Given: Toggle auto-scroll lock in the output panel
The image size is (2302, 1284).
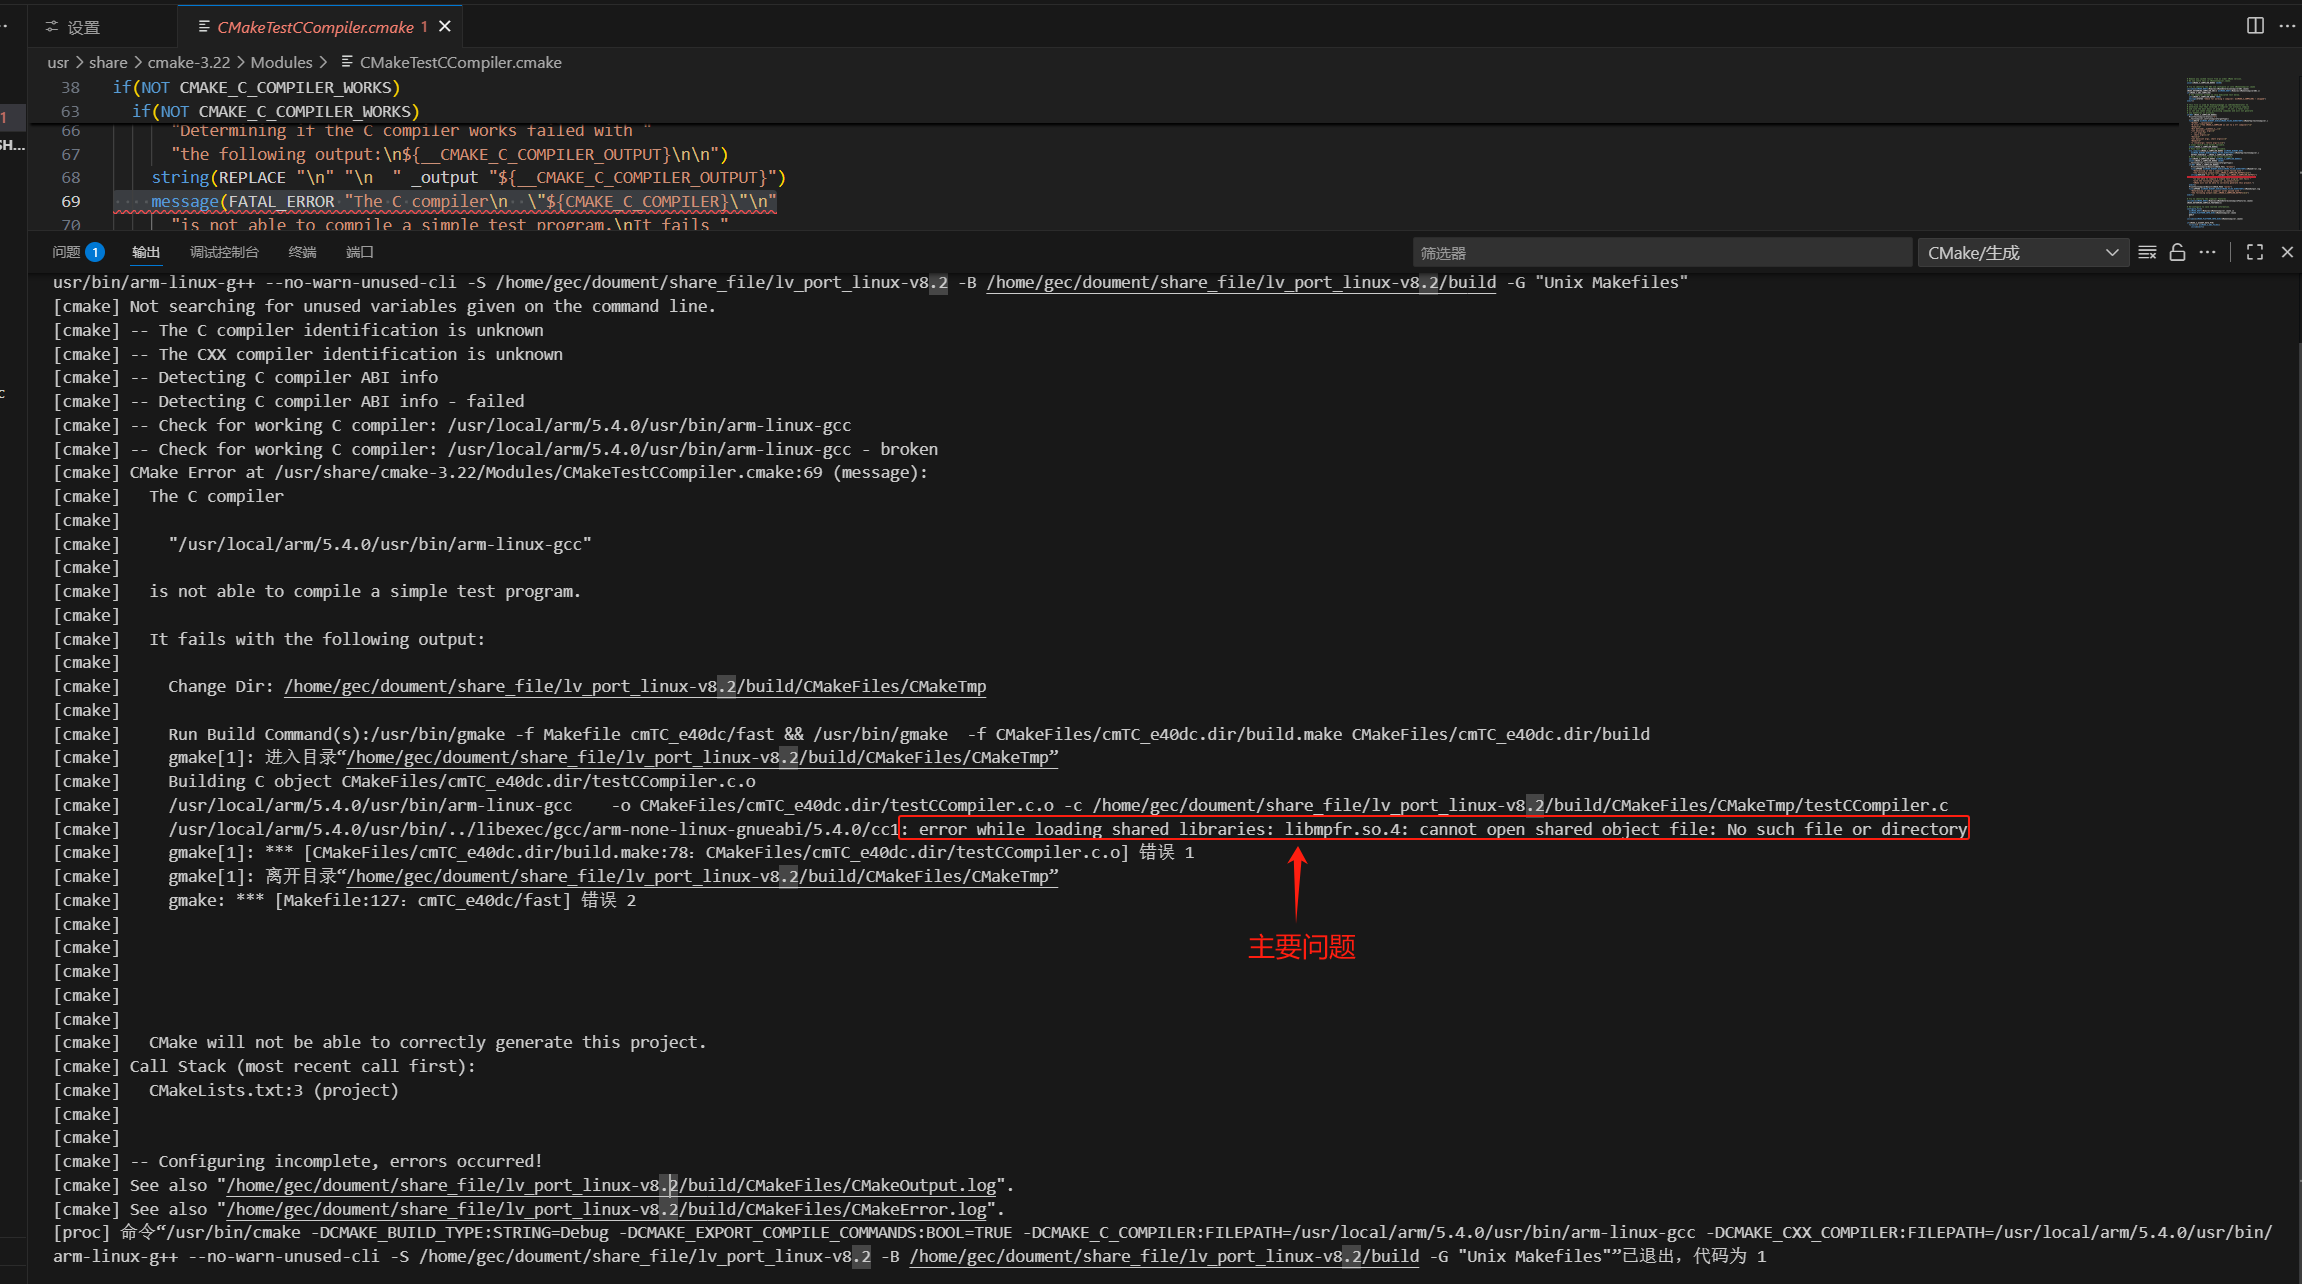Looking at the screenshot, I should pyautogui.click(x=2177, y=252).
